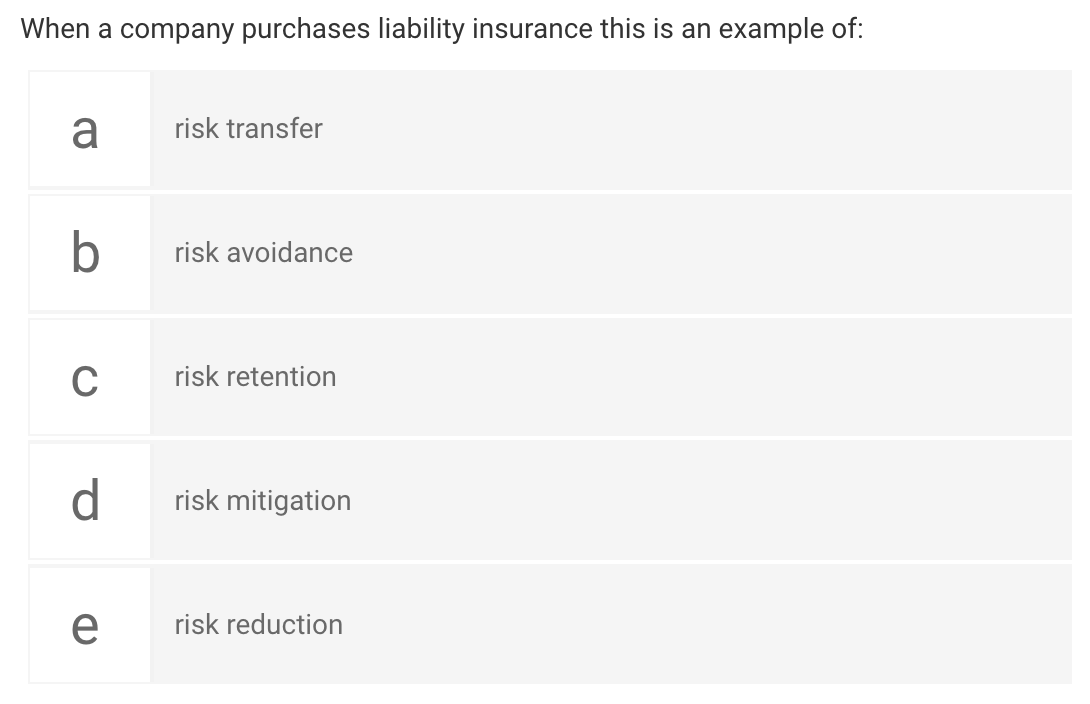Click the letter box labeled d
This screenshot has height=704, width=1090.
(x=89, y=501)
